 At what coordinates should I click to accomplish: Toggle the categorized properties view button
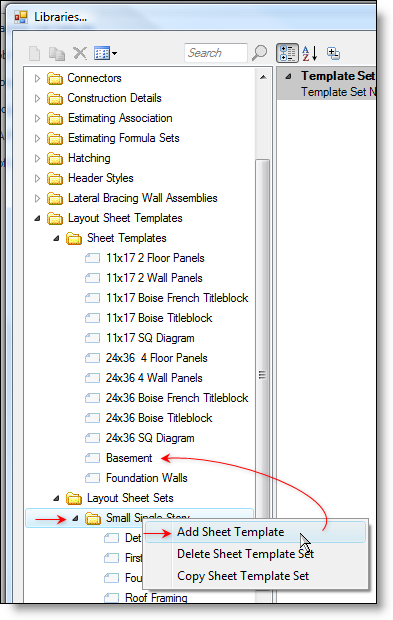pyautogui.click(x=287, y=53)
